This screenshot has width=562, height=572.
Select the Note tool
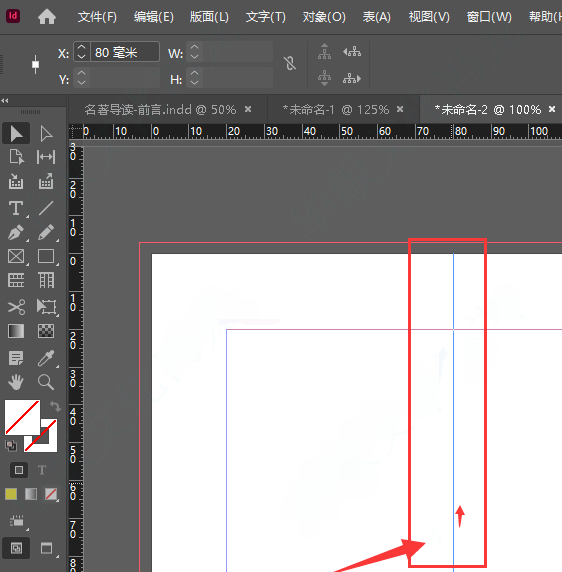[x=16, y=358]
